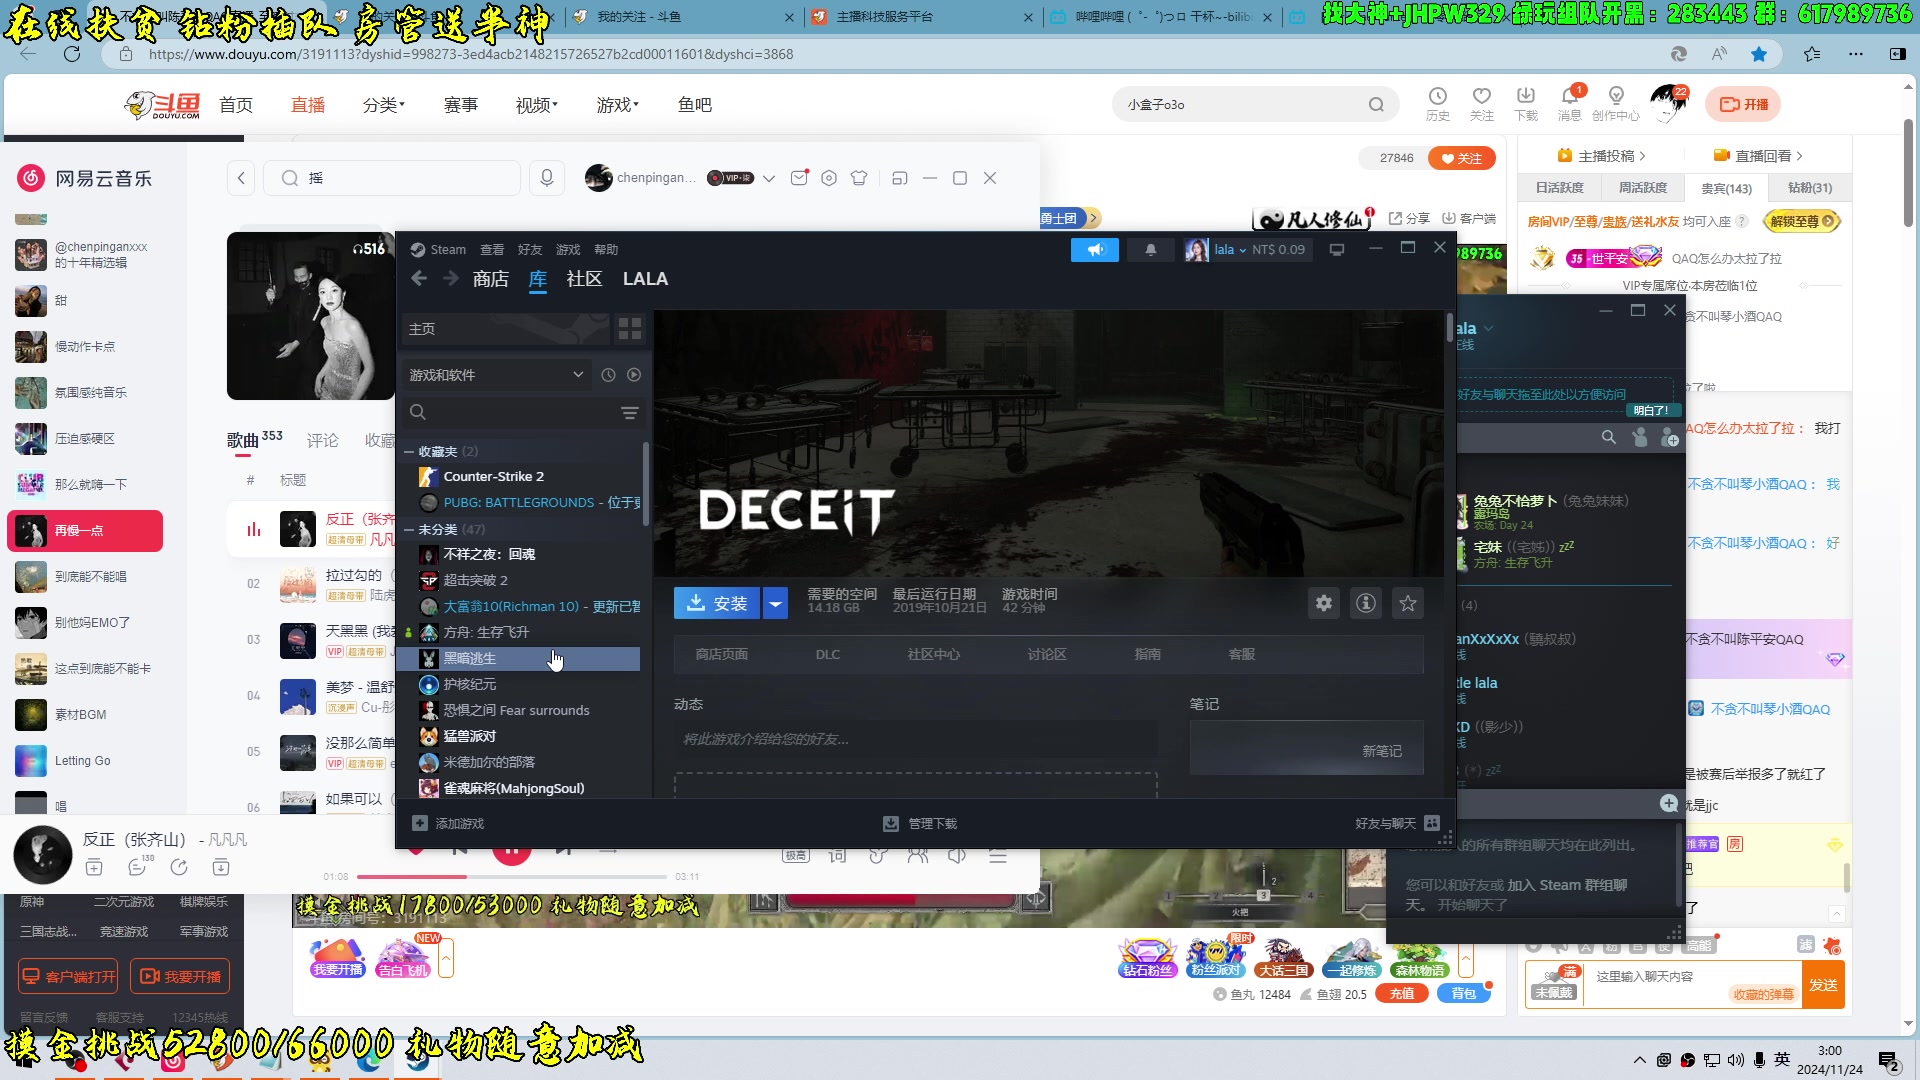Viewport: 1920px width, 1080px height.
Task: Click 添加游戏 in Steam
Action: 448,823
